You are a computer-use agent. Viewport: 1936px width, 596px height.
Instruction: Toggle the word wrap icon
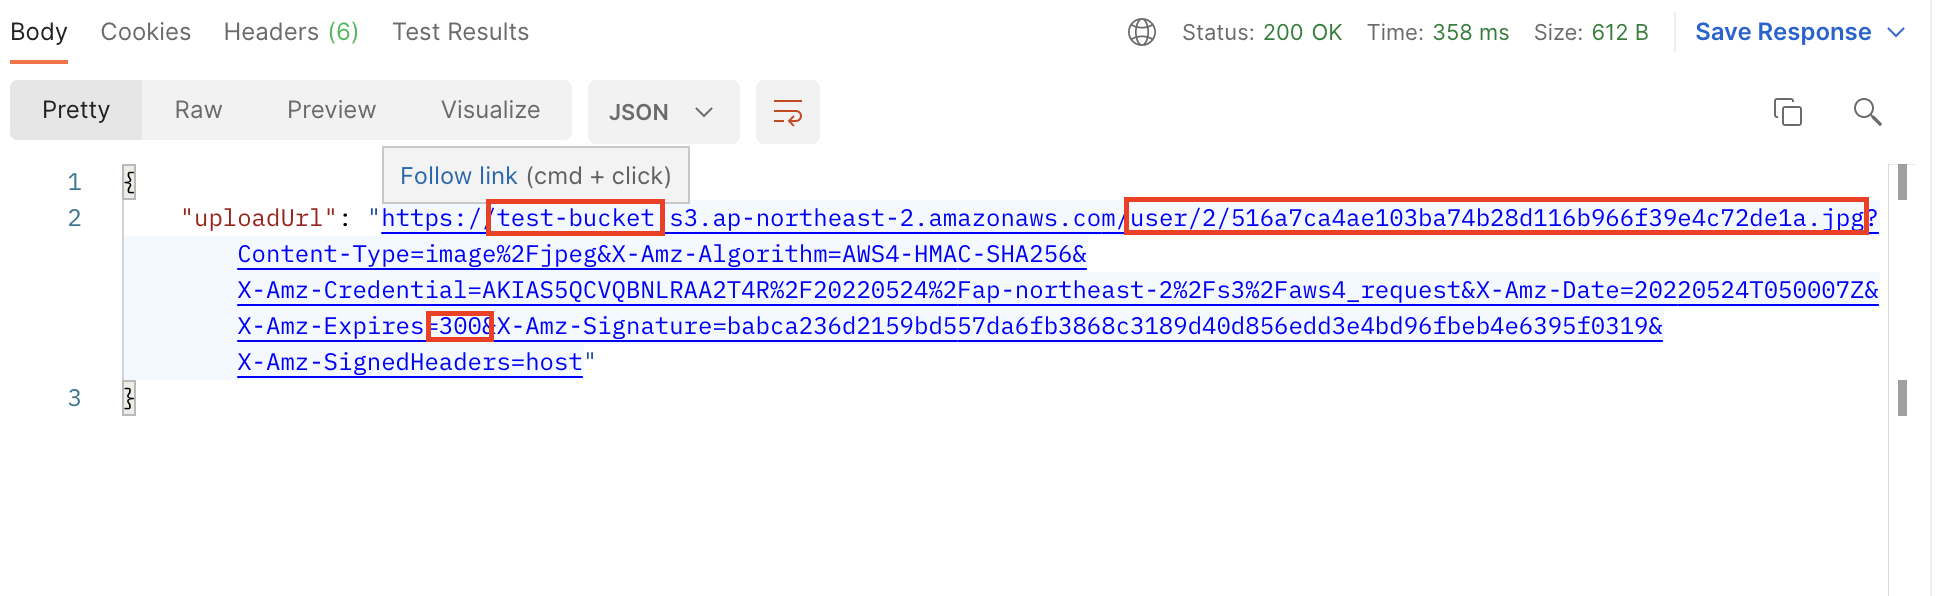click(787, 112)
